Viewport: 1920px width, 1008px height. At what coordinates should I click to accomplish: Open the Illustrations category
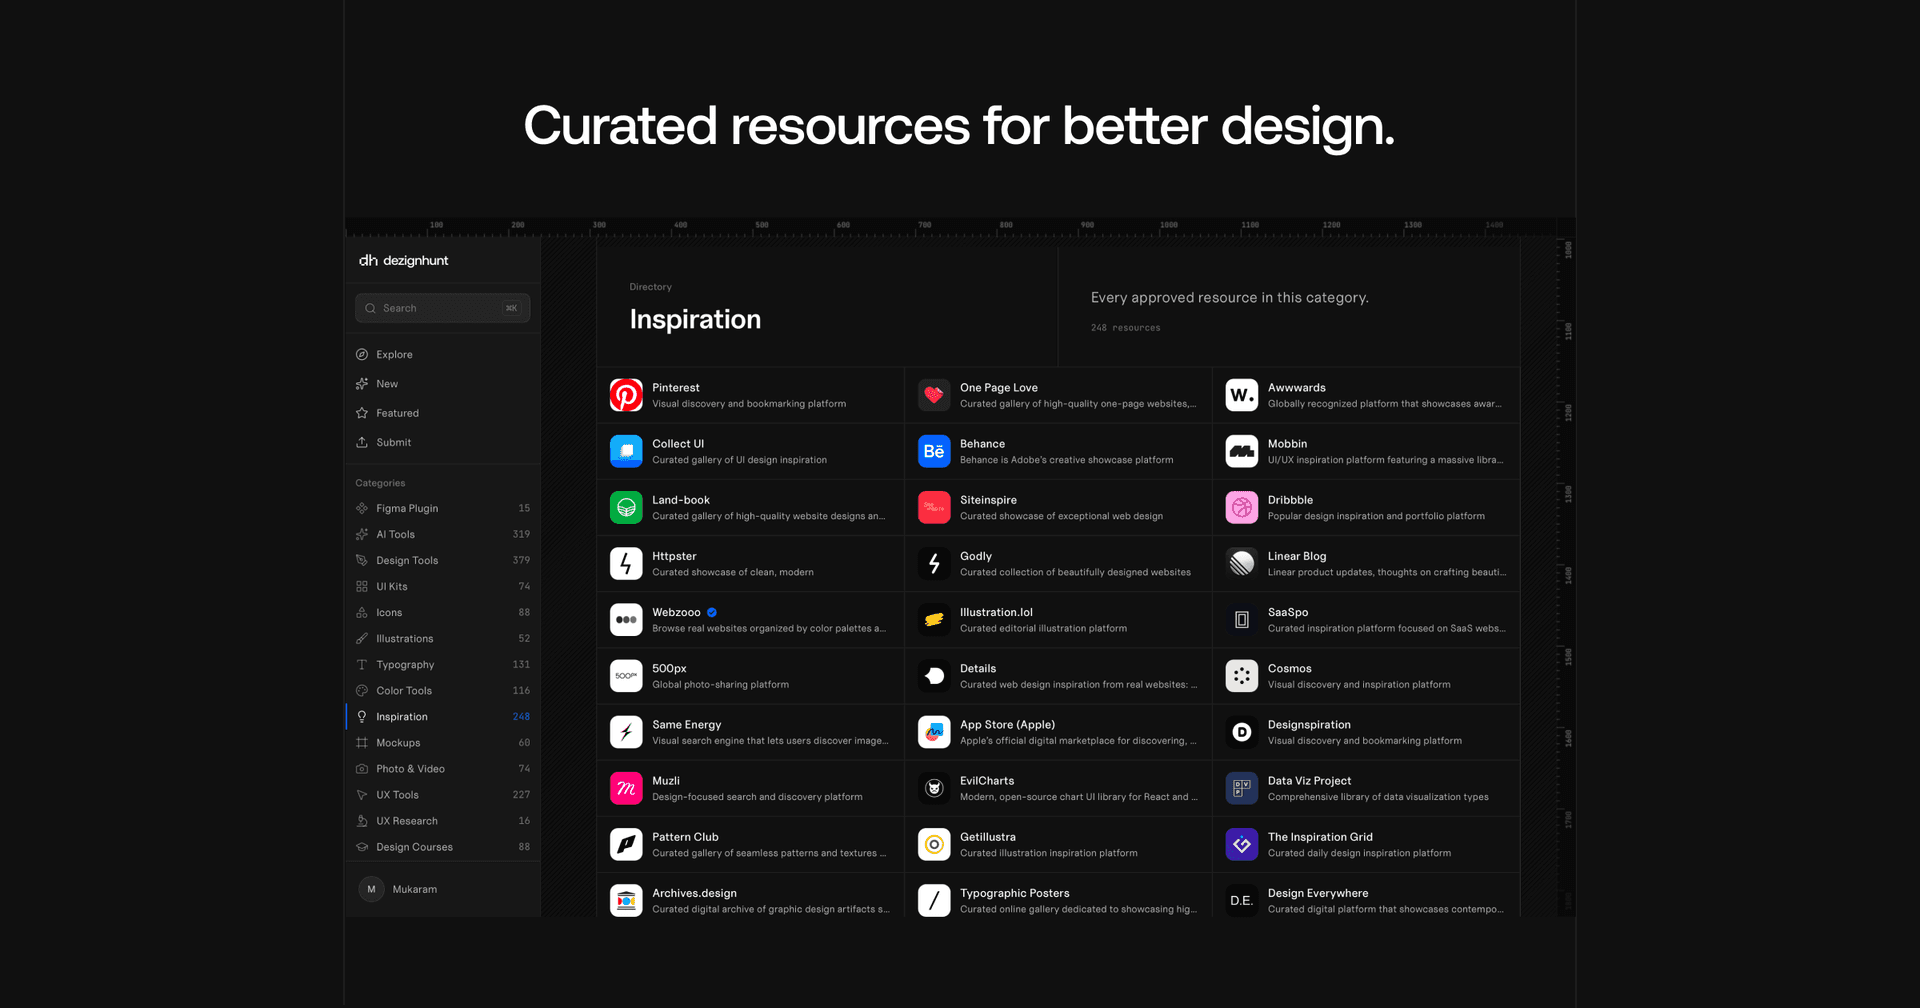pyautogui.click(x=442, y=638)
